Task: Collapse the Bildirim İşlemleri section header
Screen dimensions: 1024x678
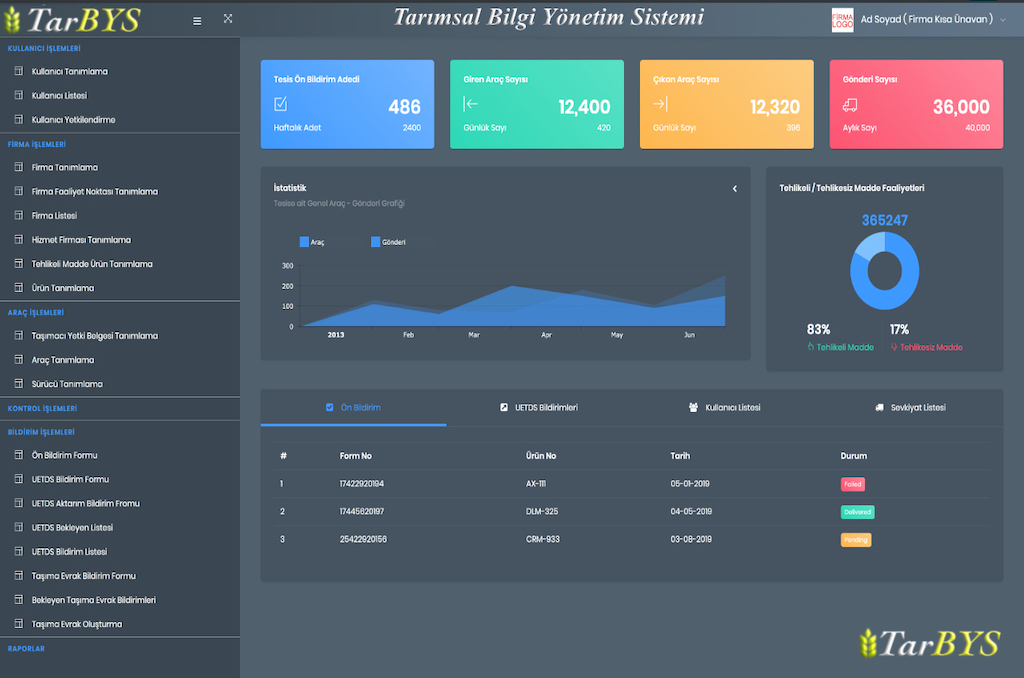Action: click(41, 432)
